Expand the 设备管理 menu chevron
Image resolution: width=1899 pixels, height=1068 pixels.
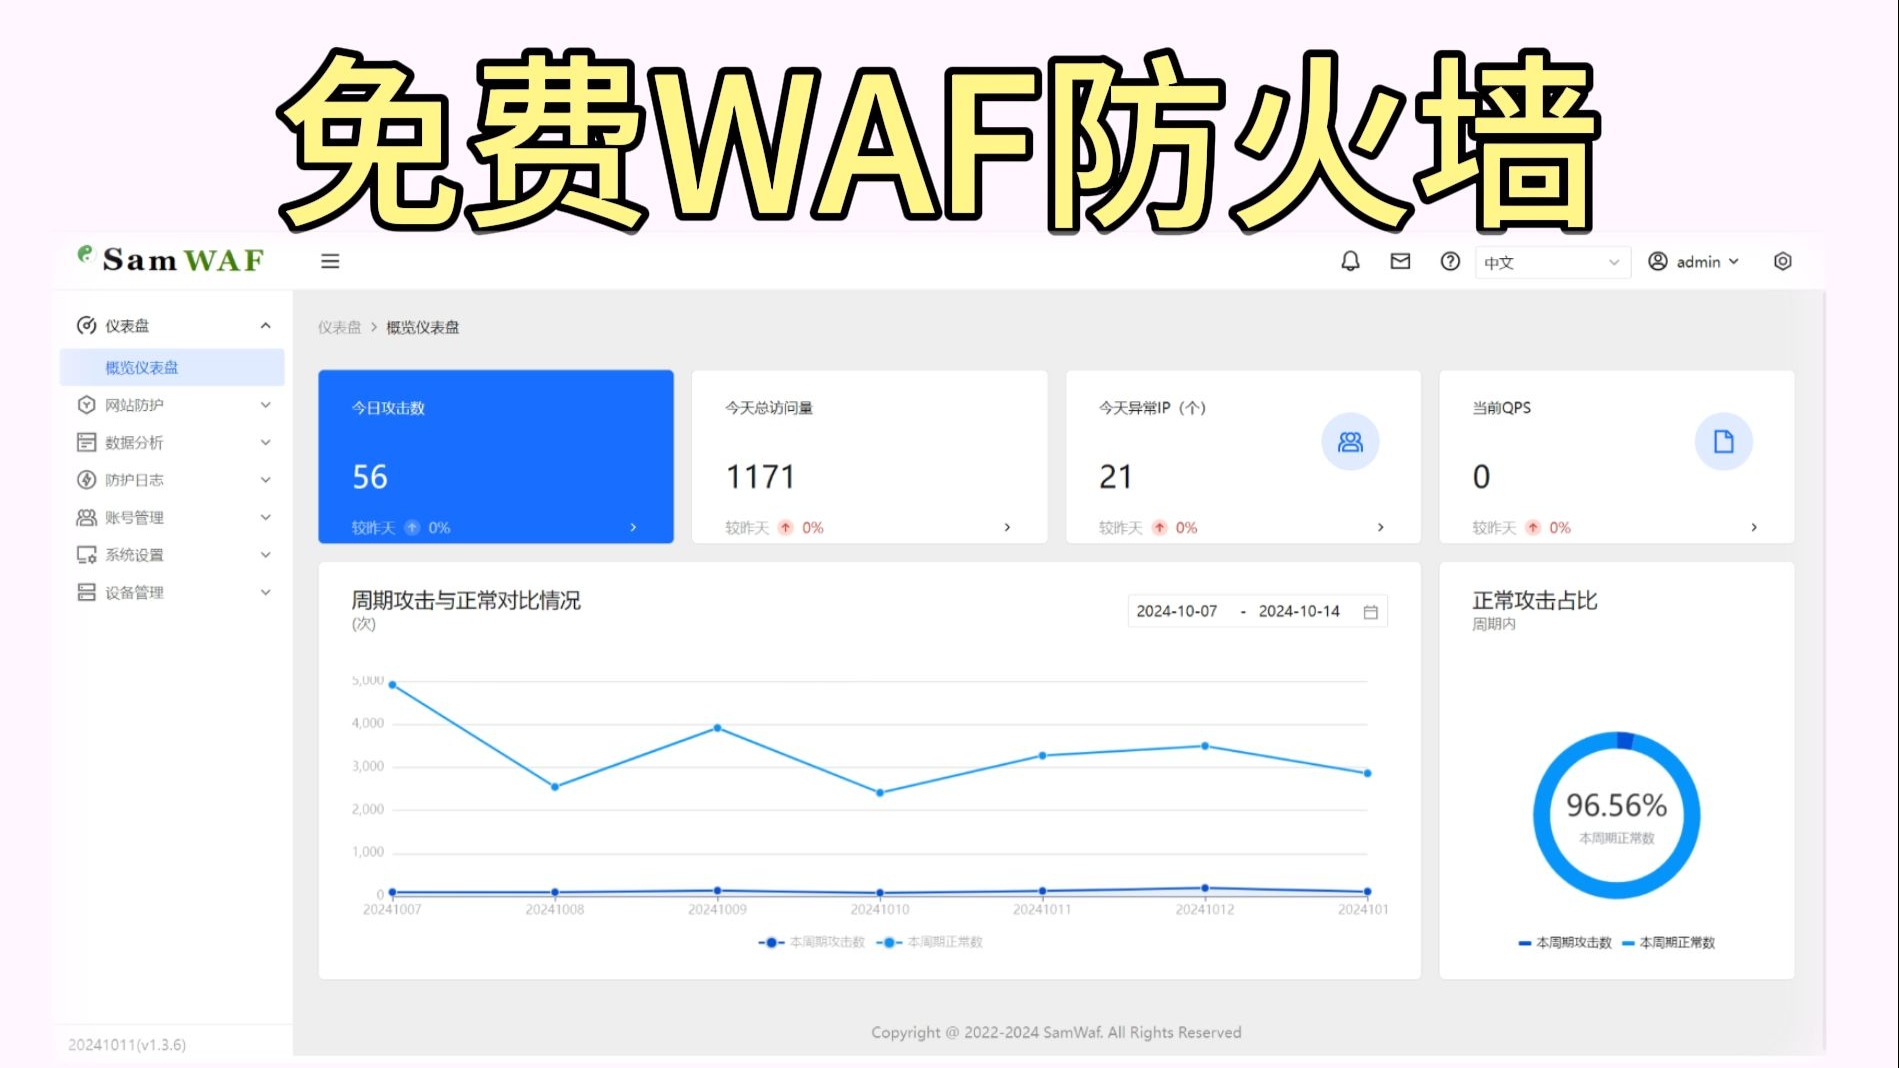pos(265,592)
